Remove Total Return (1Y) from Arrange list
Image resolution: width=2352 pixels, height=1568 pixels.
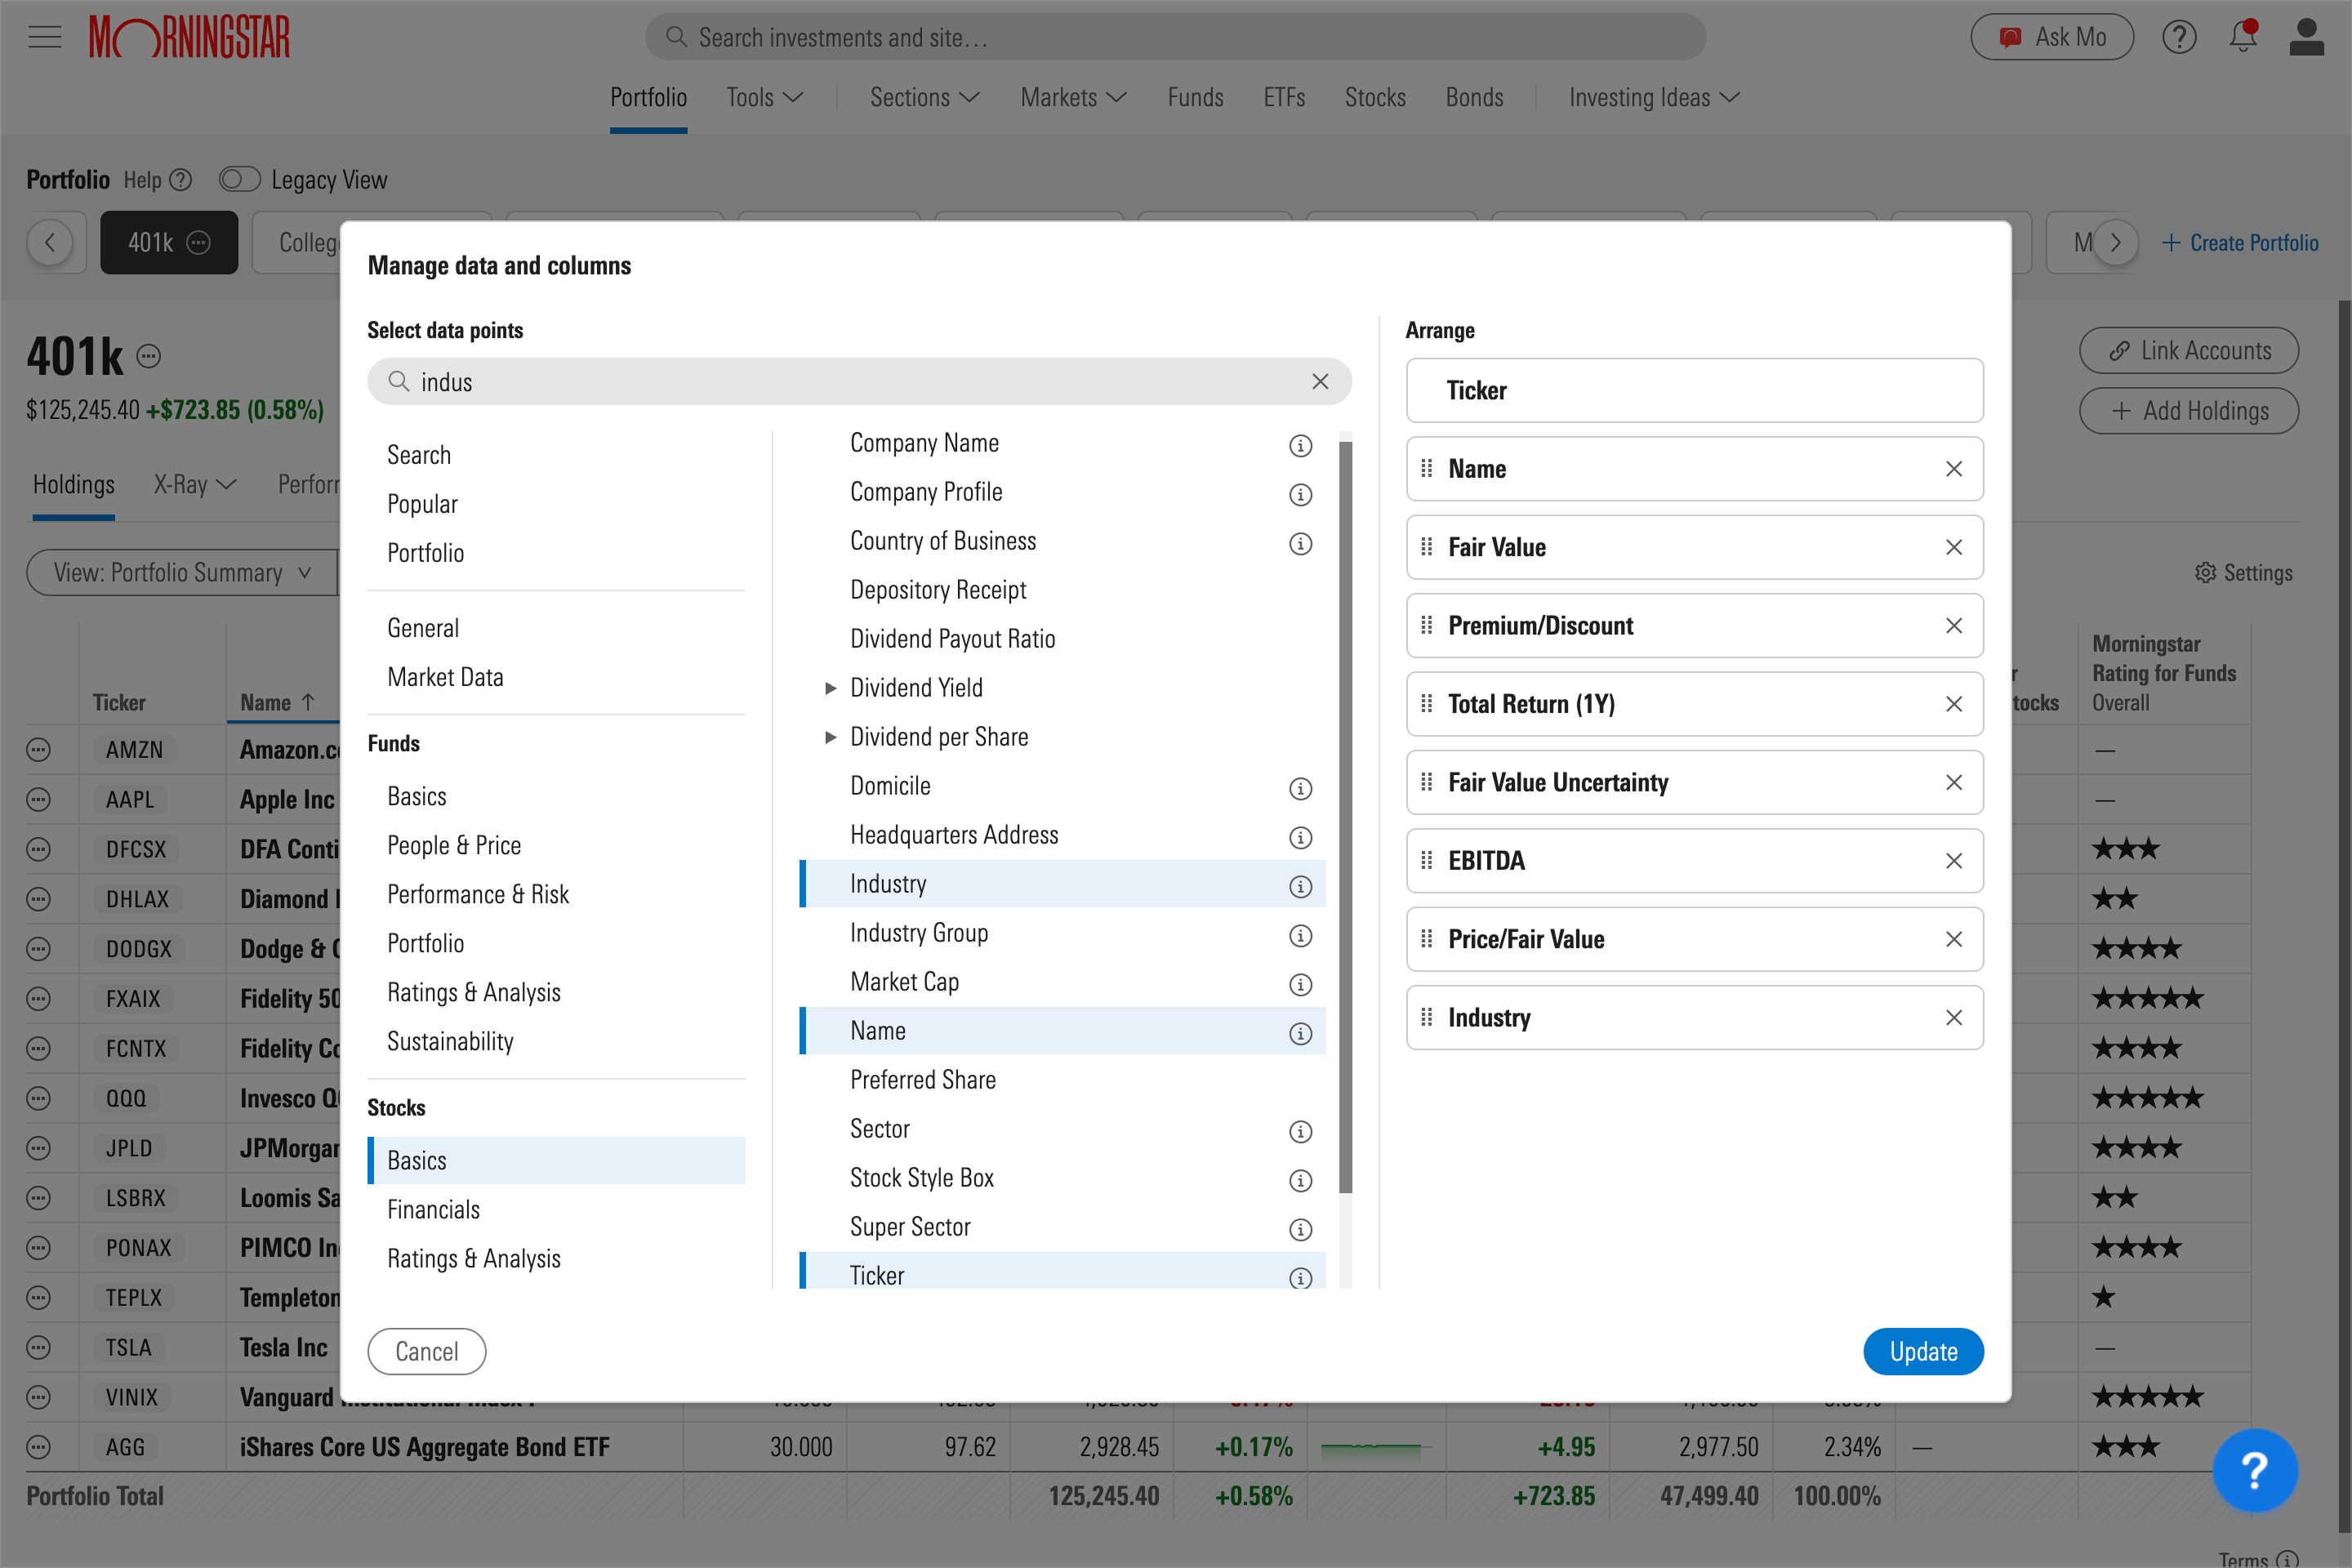[1953, 704]
